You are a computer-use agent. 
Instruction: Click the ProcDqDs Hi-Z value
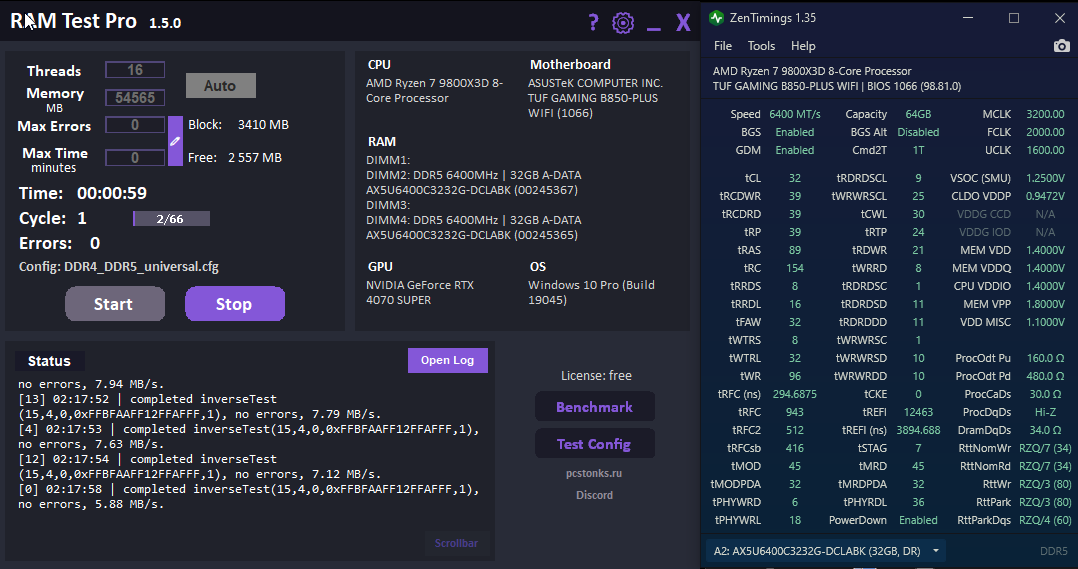[1045, 412]
